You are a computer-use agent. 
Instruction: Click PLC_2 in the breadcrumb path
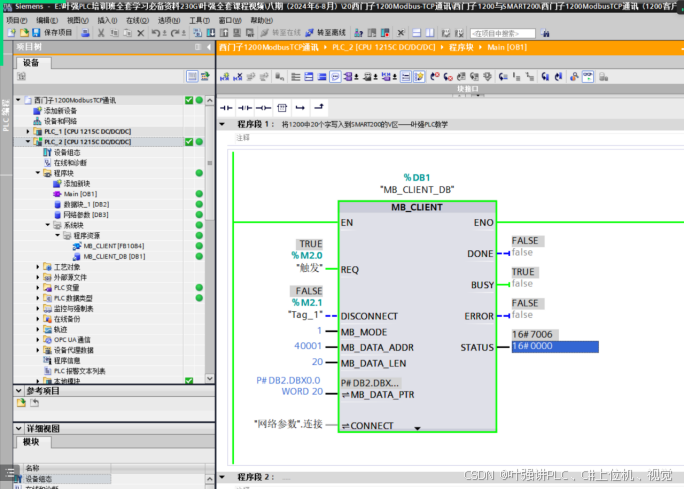click(384, 47)
